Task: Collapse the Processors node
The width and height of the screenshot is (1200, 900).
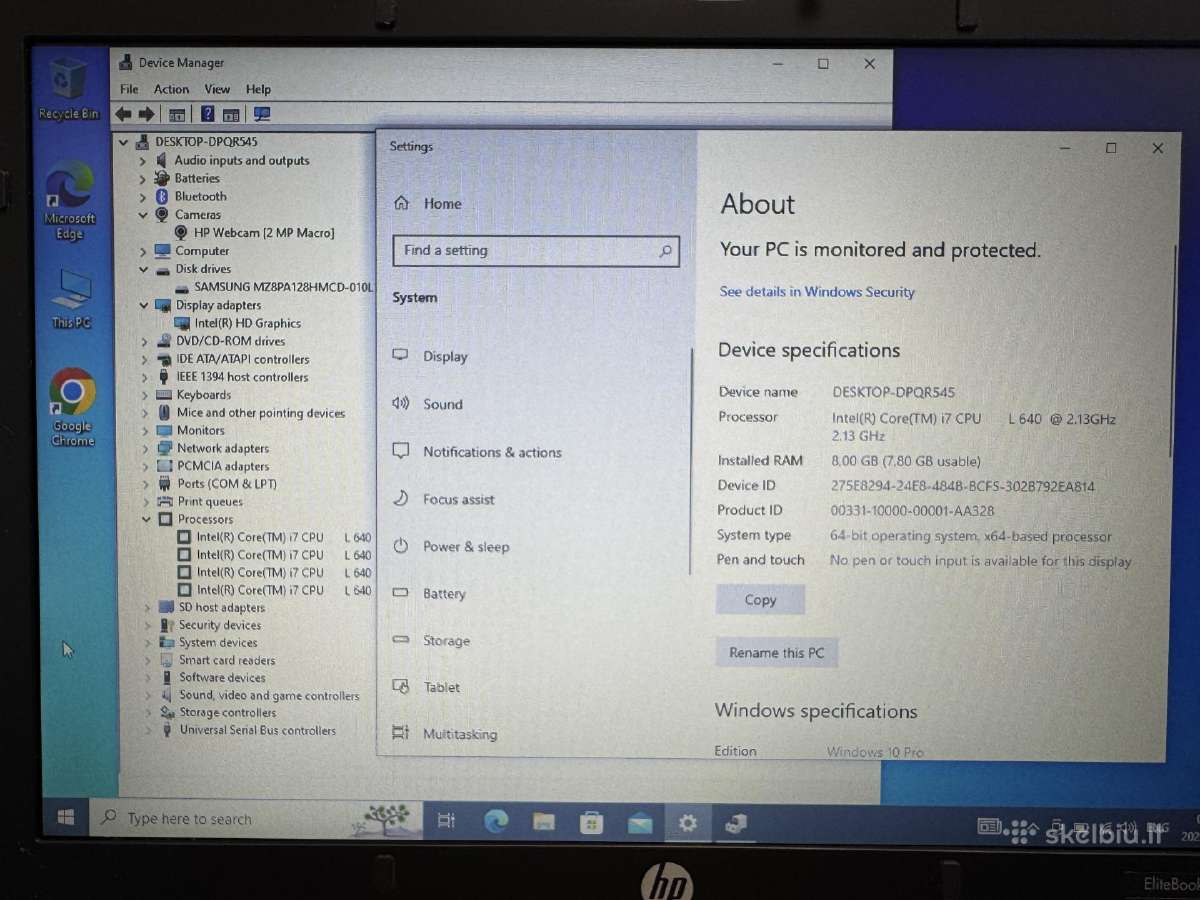Action: click(146, 519)
